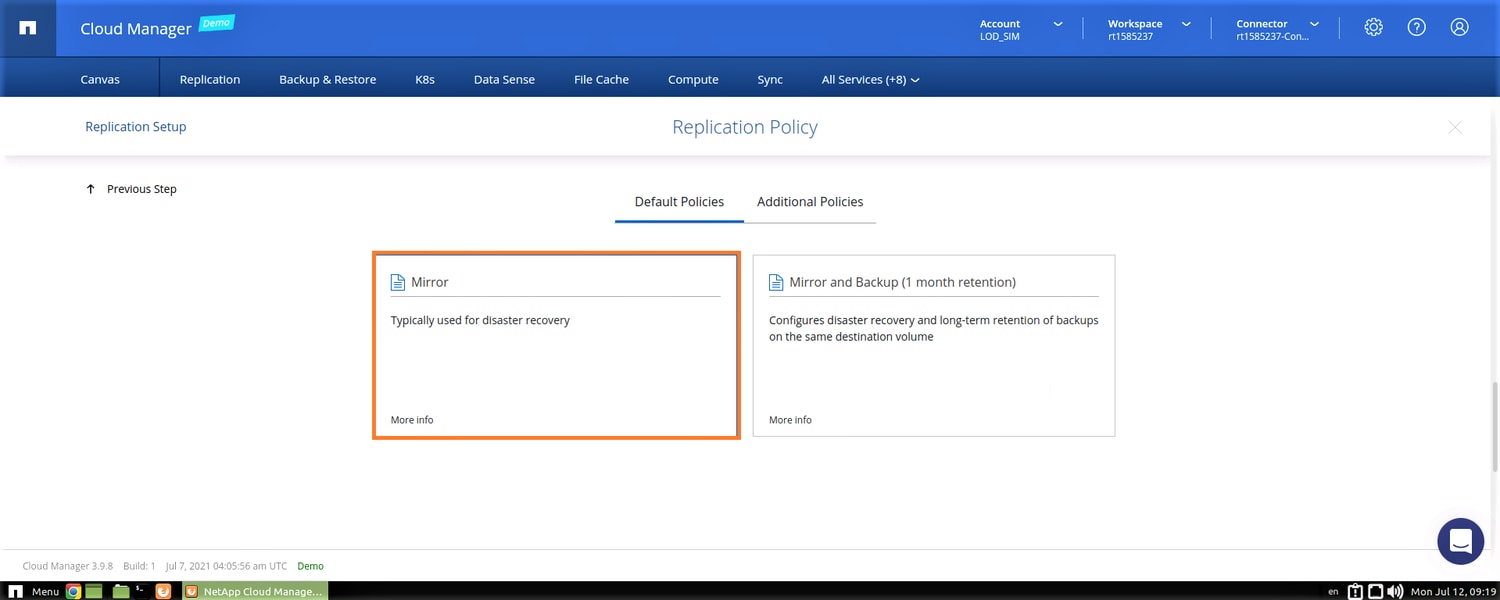Image resolution: width=1500 pixels, height=600 pixels.
Task: Click the Help question mark icon
Action: 1416,28
